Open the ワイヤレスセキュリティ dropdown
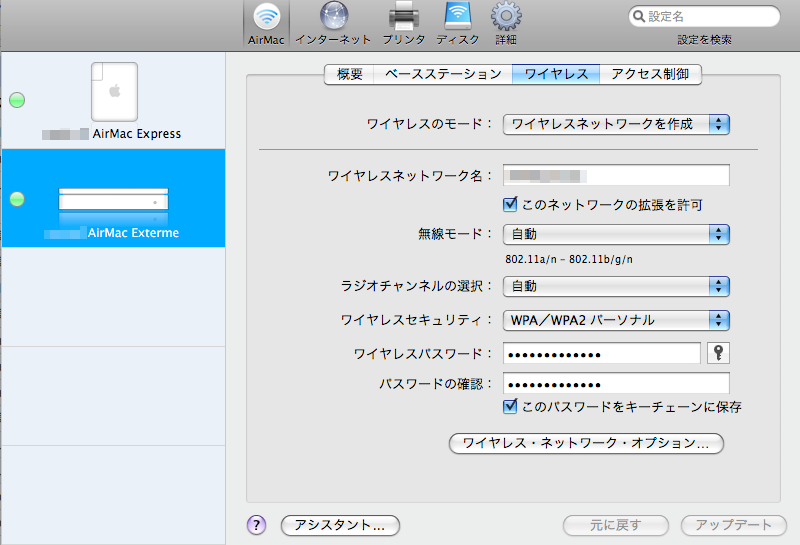800x545 pixels. (x=616, y=320)
